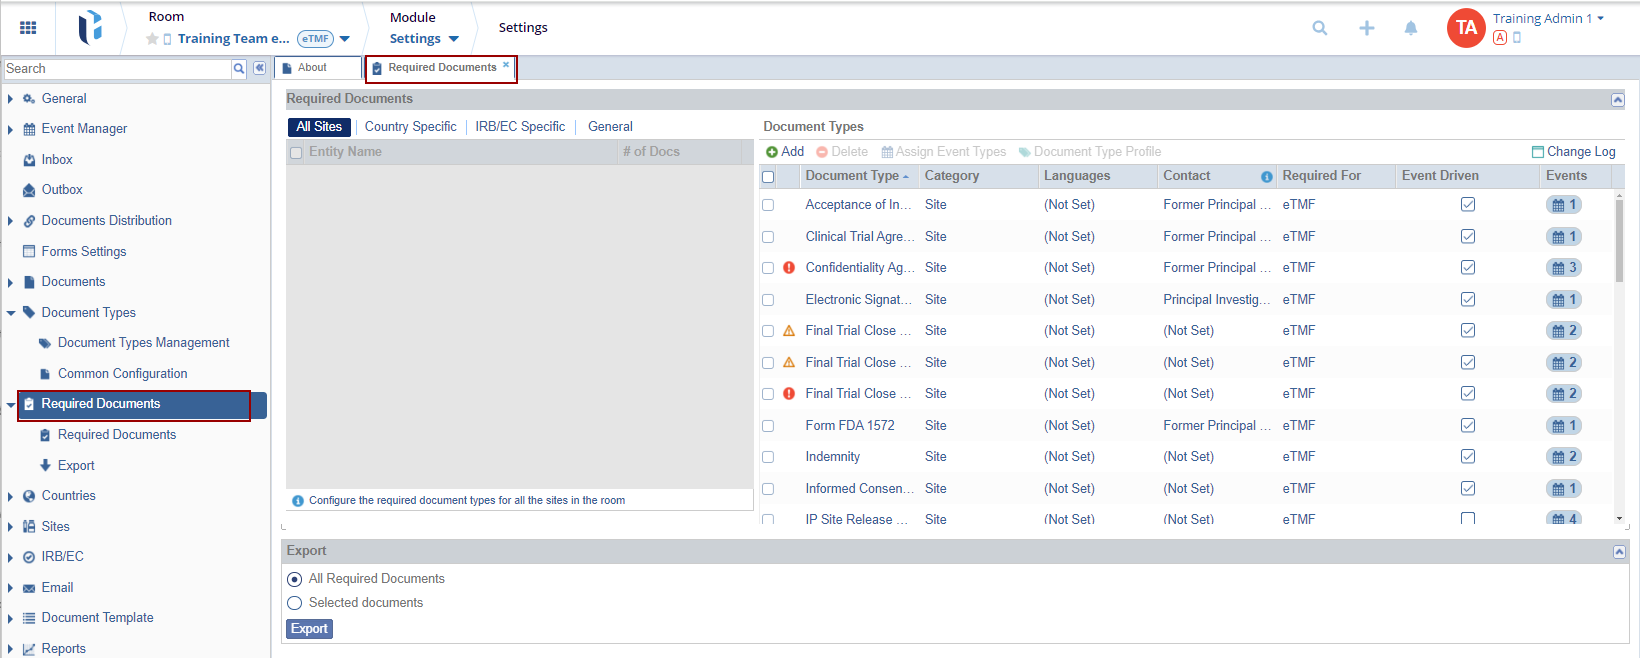This screenshot has height=658, width=1640.
Task: Switch to the Country Specific tab
Action: [410, 127]
